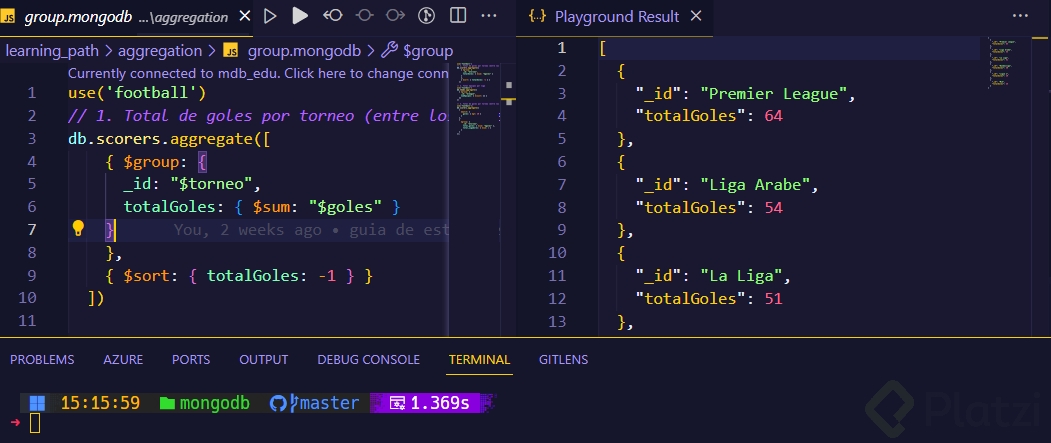The width and height of the screenshot is (1051, 443).
Task: Select the Playground Result tab
Action: pos(615,17)
